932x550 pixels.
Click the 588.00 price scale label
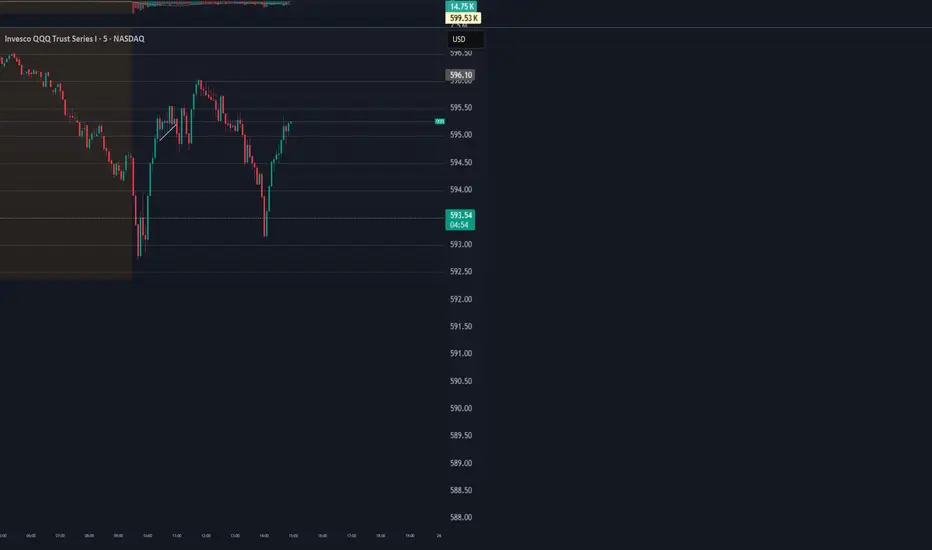pyautogui.click(x=461, y=517)
